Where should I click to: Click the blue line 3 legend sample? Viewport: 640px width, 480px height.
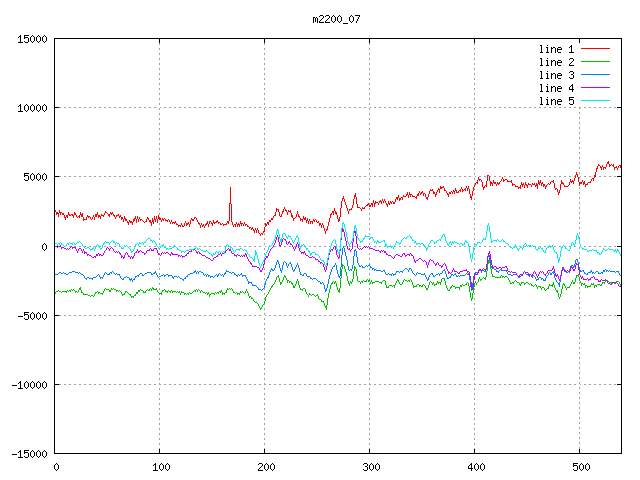point(595,75)
